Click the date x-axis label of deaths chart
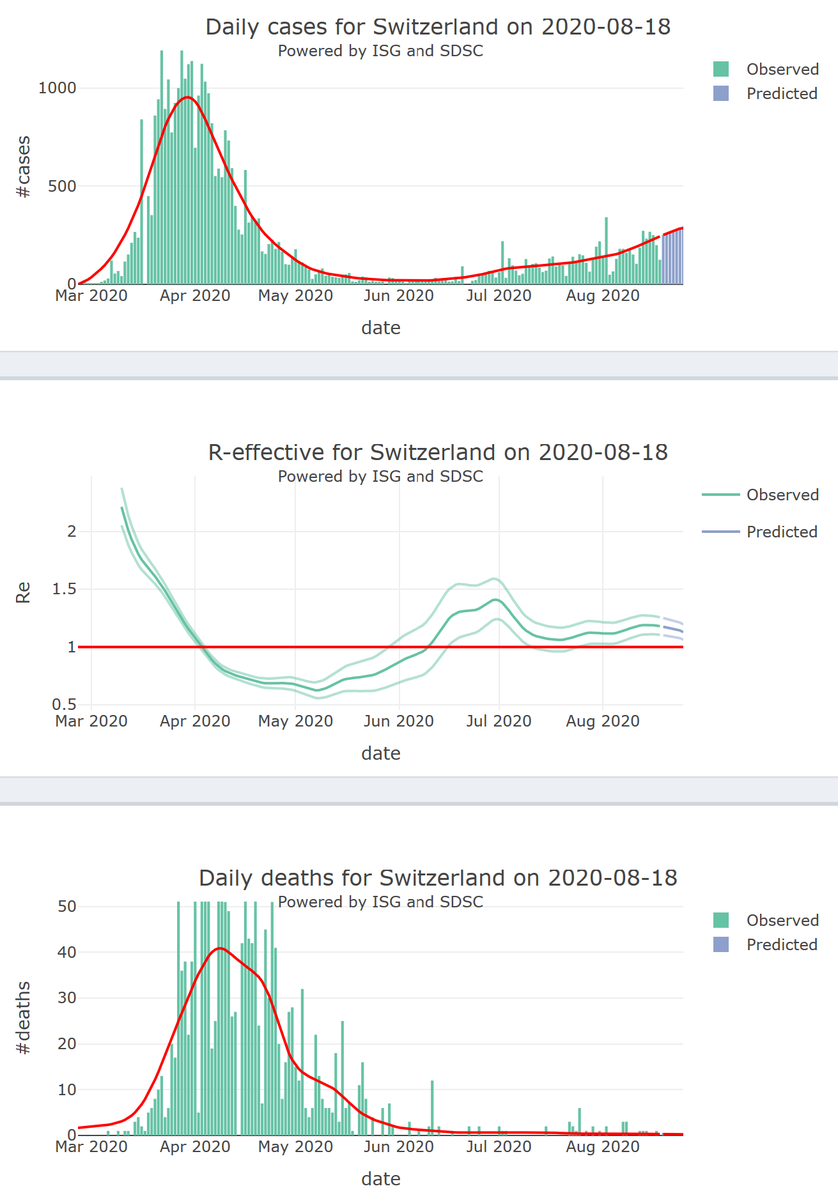 tap(381, 1179)
